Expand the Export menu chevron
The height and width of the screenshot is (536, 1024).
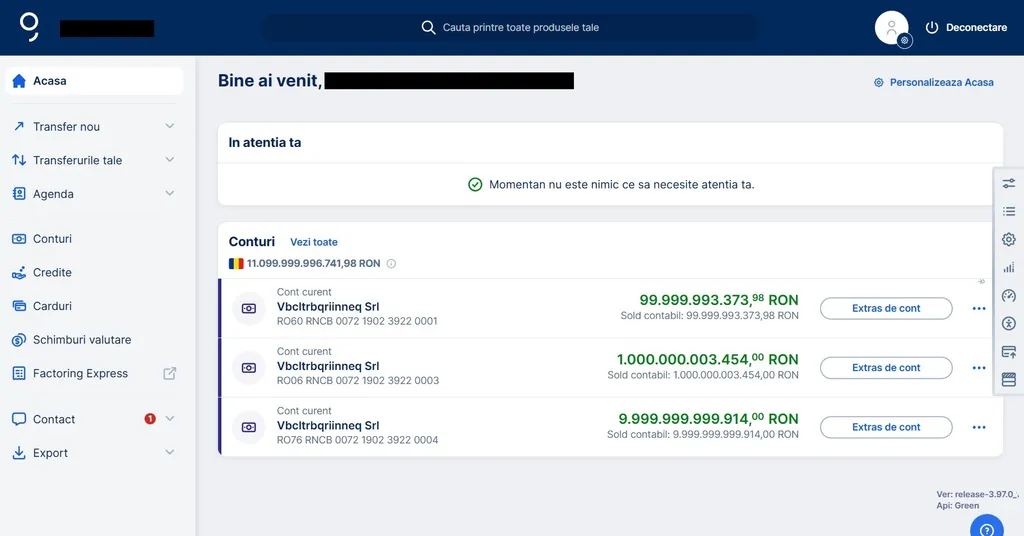169,452
